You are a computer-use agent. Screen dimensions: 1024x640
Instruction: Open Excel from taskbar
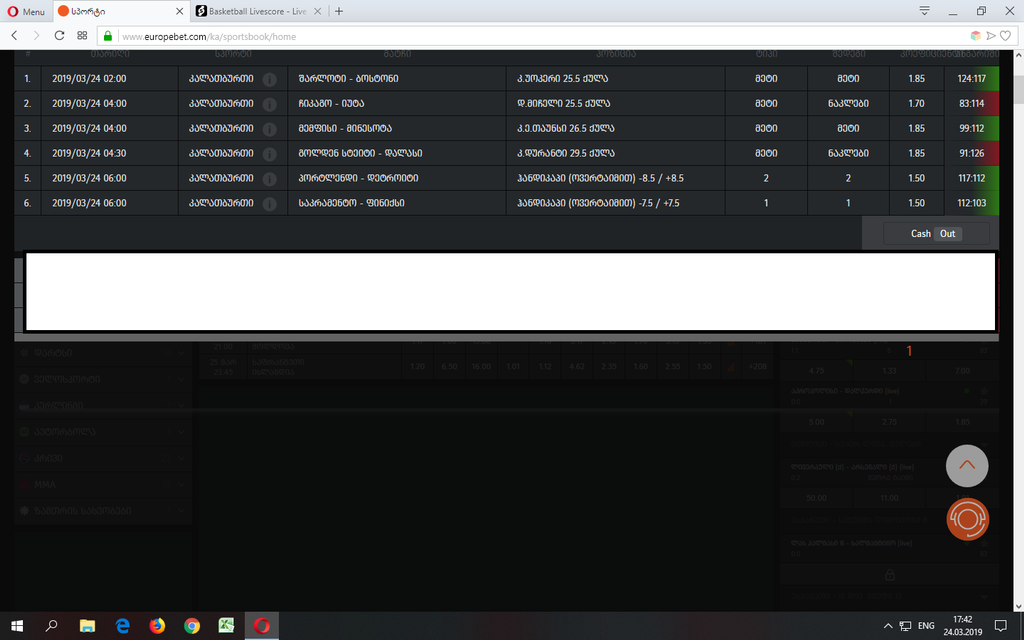[226, 626]
